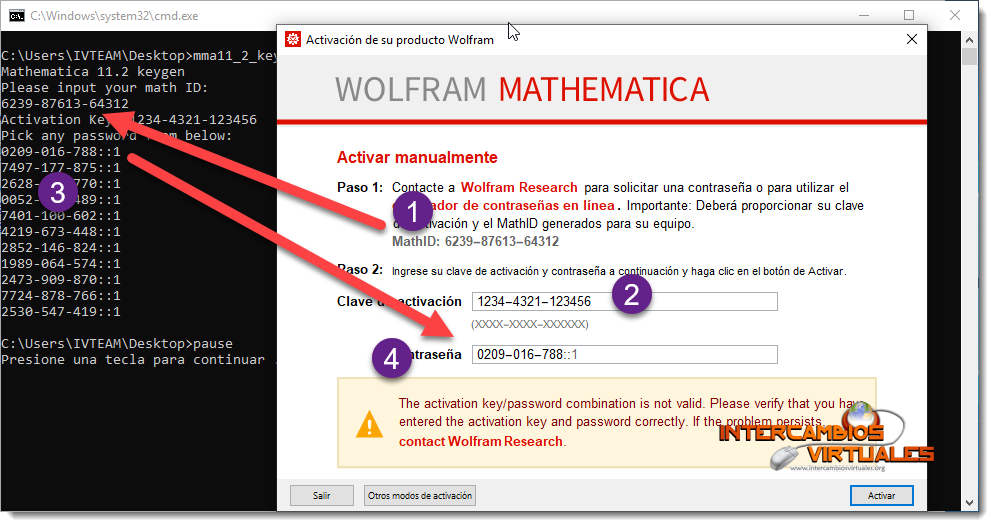The width and height of the screenshot is (994, 527).
Task: Click math ID 6239-87613-64312 in cmd window
Action: click(65, 103)
